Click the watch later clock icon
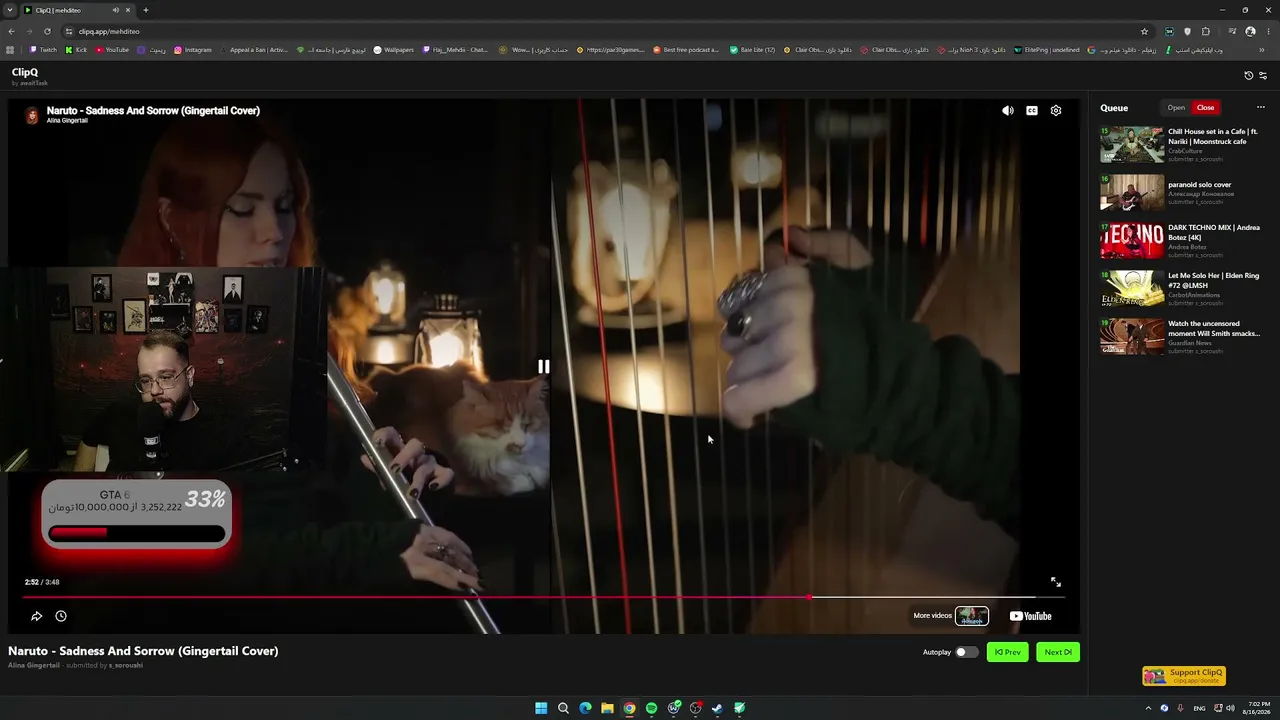Screen dimensions: 1280x720 [x=61, y=616]
